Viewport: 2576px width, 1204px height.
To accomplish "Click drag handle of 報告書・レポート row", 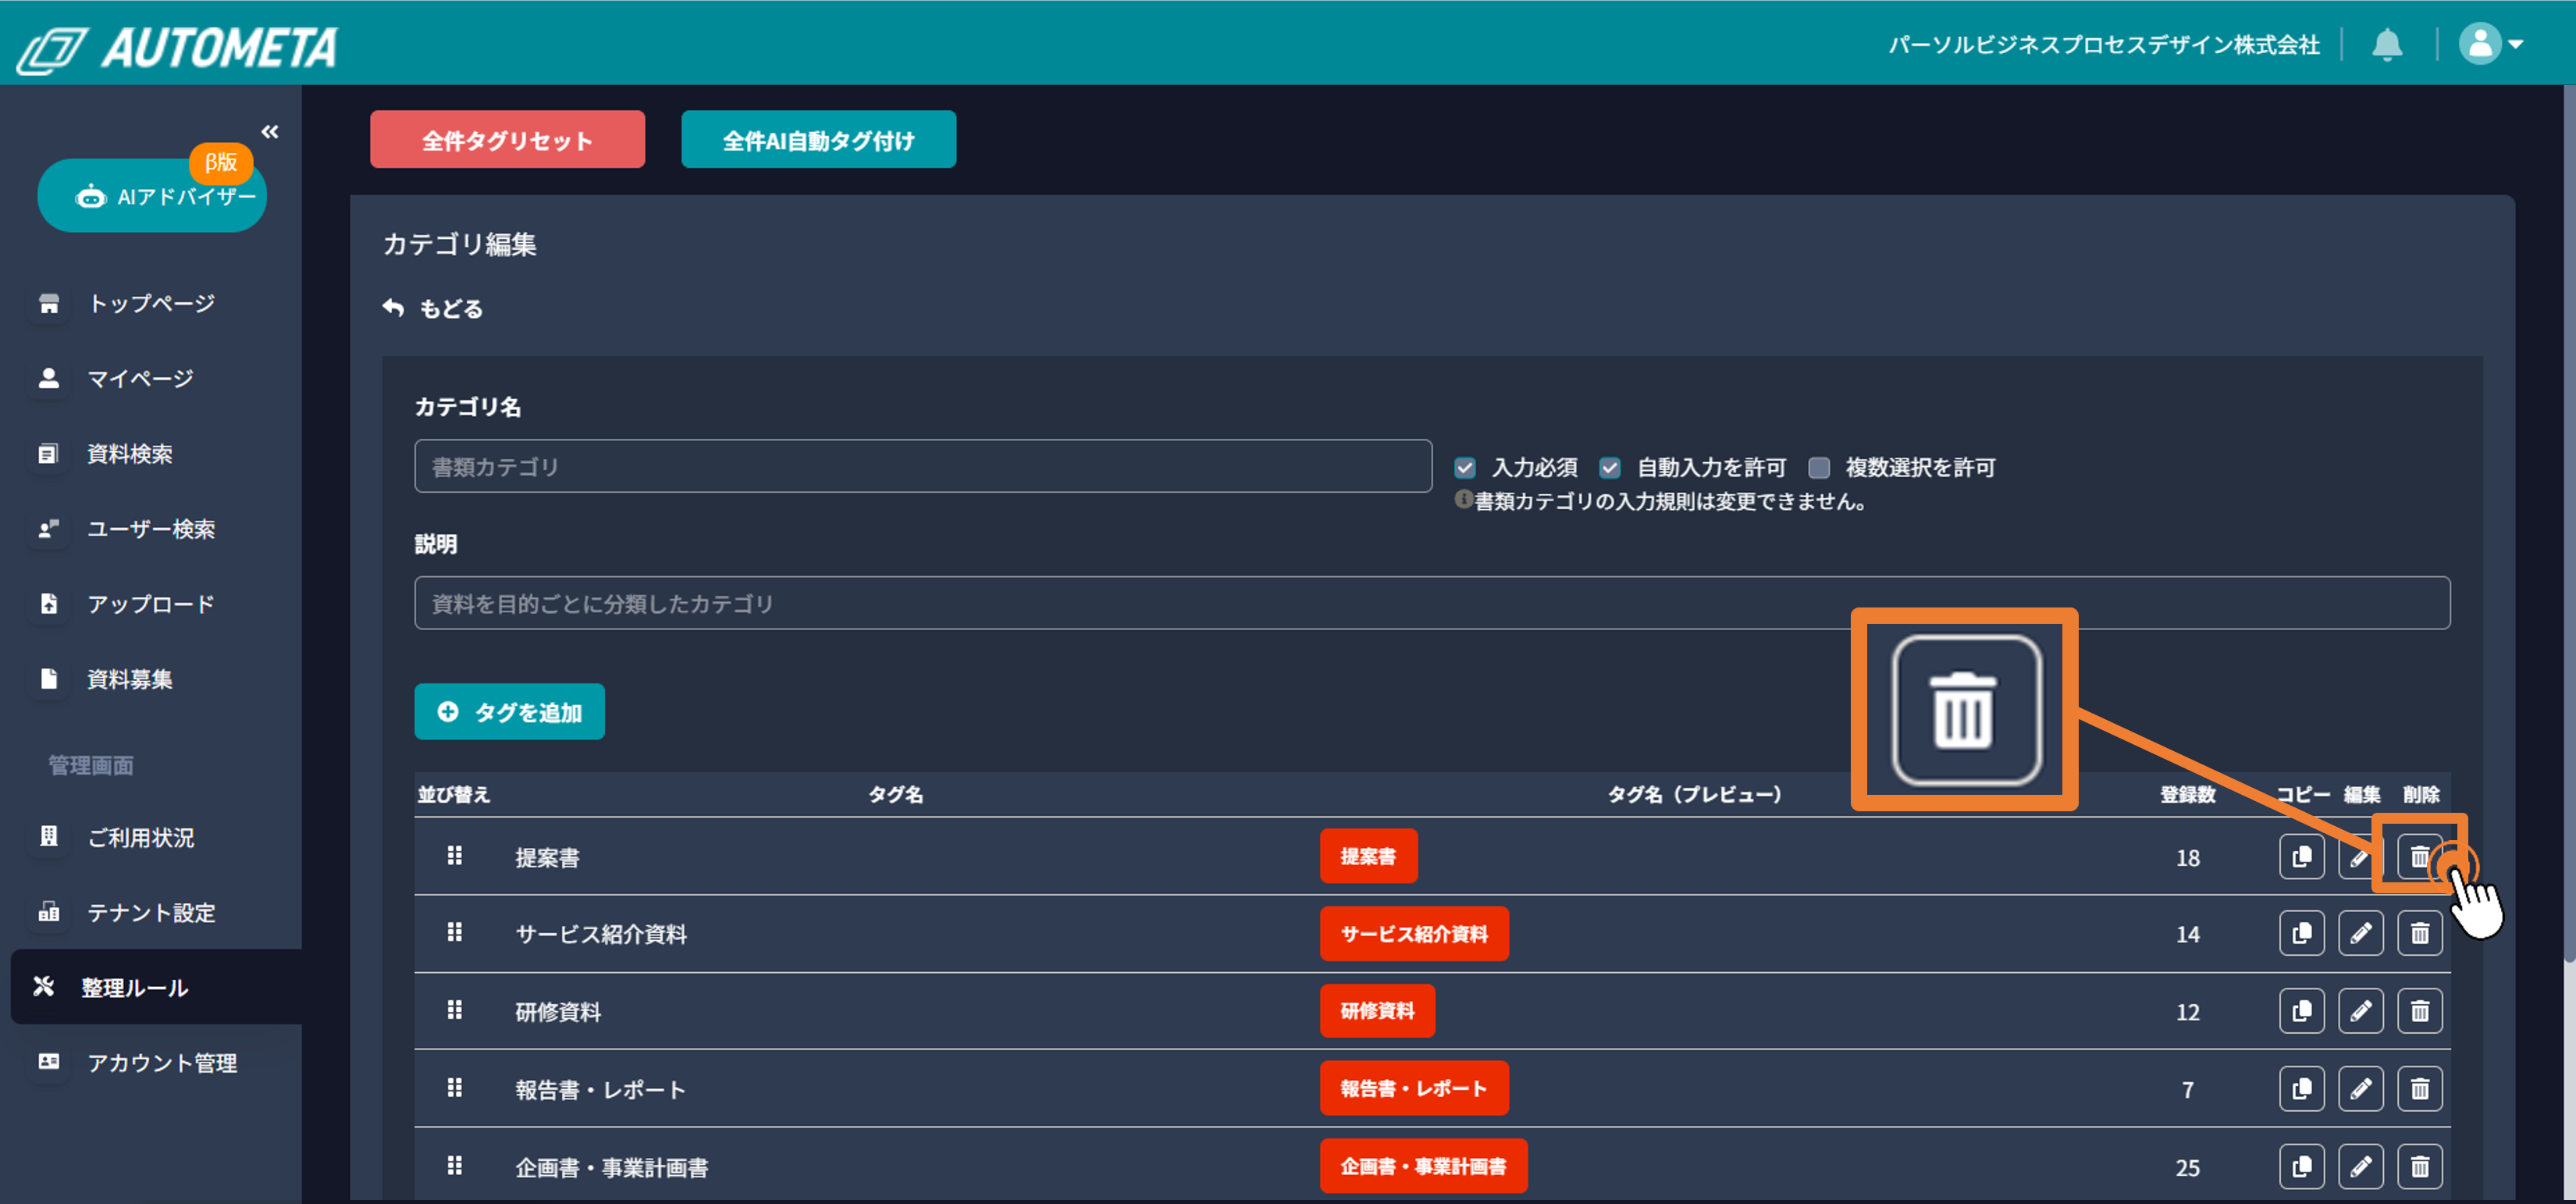I will tap(454, 1088).
